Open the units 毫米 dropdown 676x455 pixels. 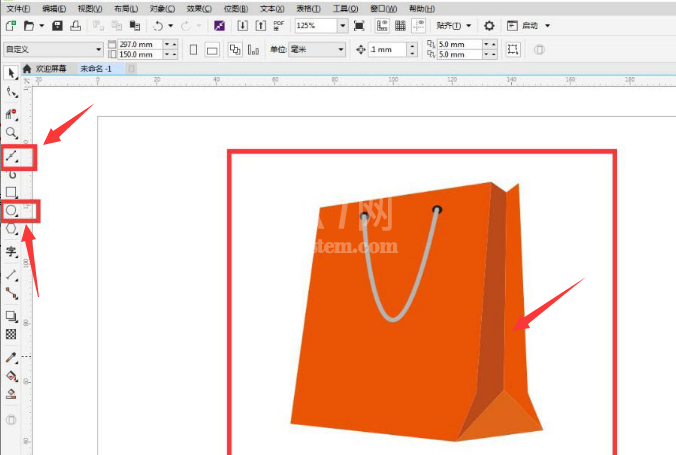(317, 50)
